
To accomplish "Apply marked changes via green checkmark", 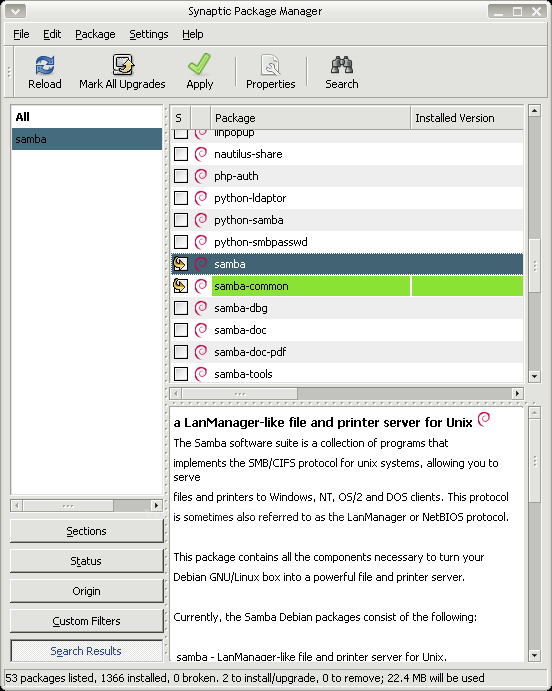I will coord(199,64).
